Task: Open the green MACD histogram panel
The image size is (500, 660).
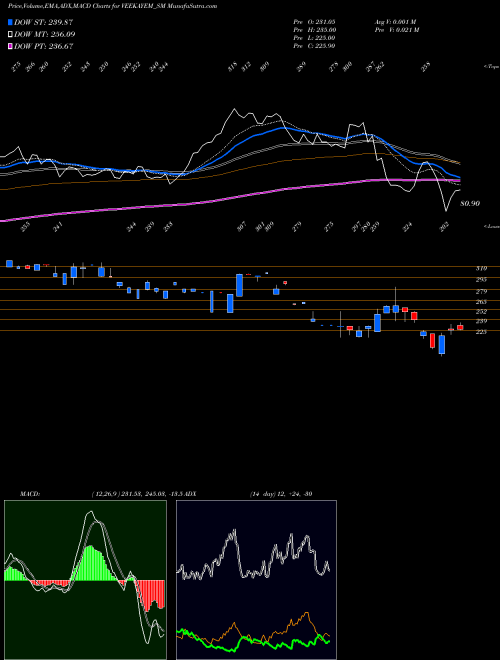Action: point(85,580)
